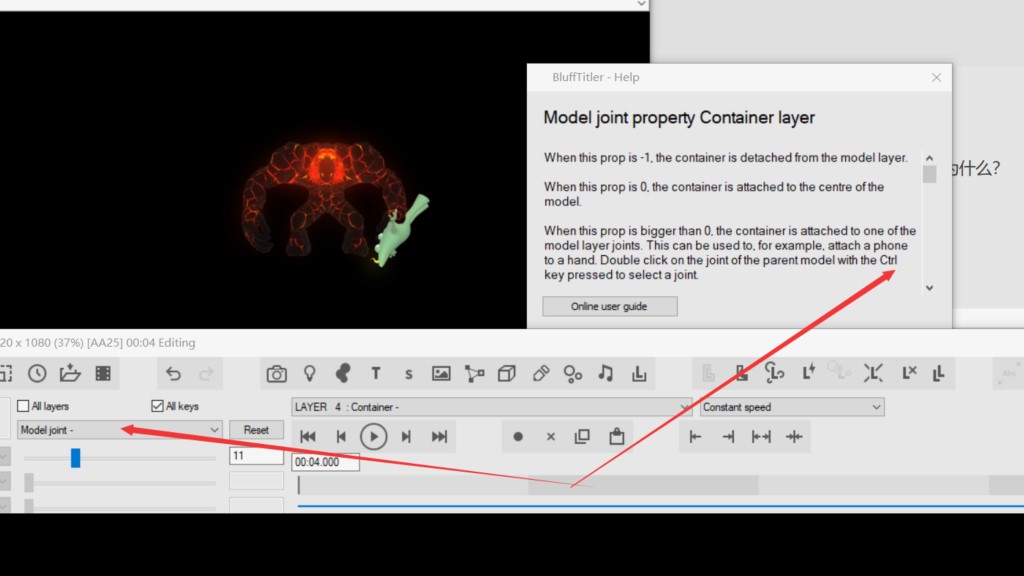Add a model layer with the cube icon
The width and height of the screenshot is (1024, 576).
tap(507, 374)
